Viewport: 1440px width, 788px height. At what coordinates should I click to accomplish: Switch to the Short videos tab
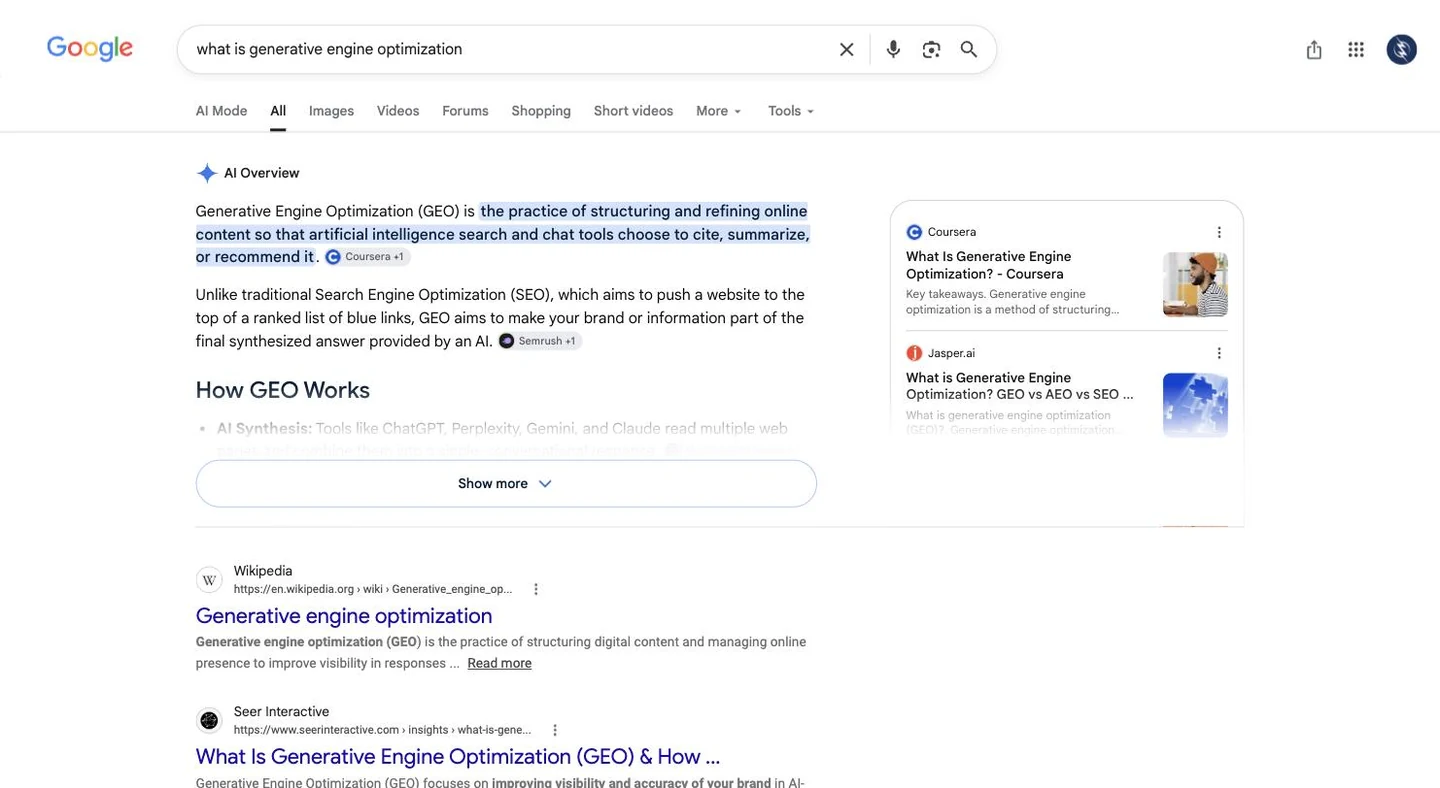(633, 111)
